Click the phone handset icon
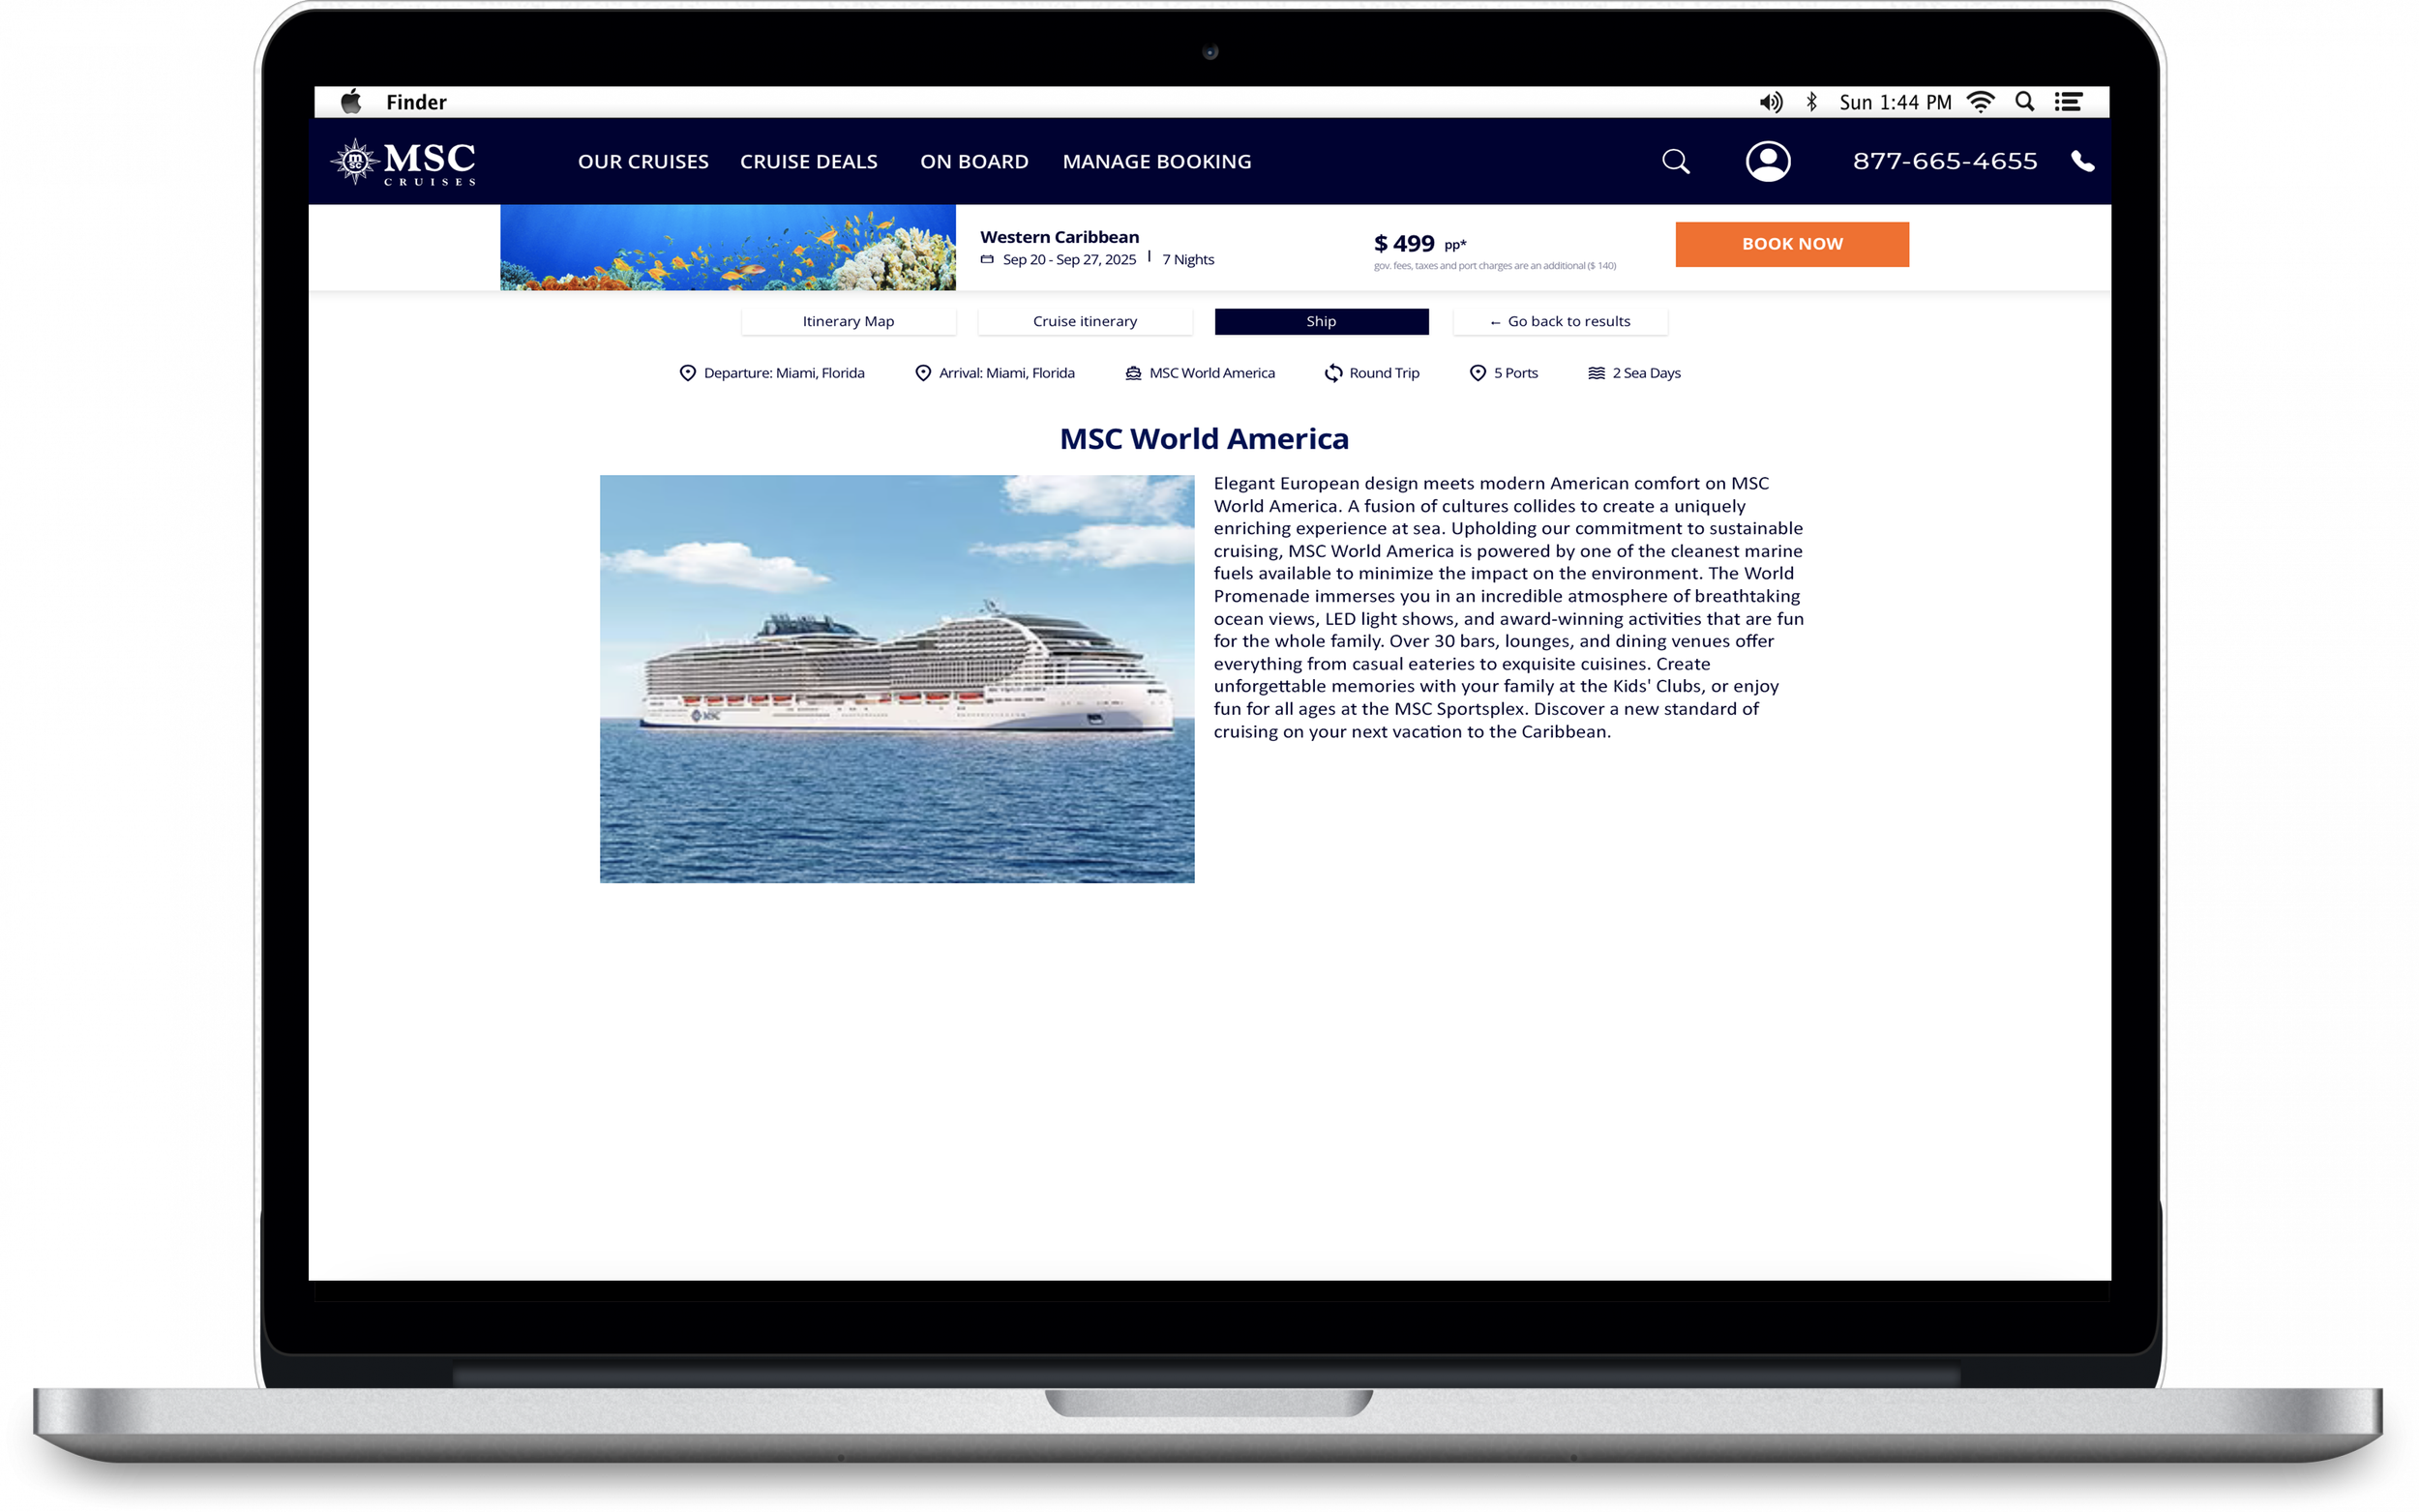Screen dimensions: 2419x1512 click(x=2082, y=161)
